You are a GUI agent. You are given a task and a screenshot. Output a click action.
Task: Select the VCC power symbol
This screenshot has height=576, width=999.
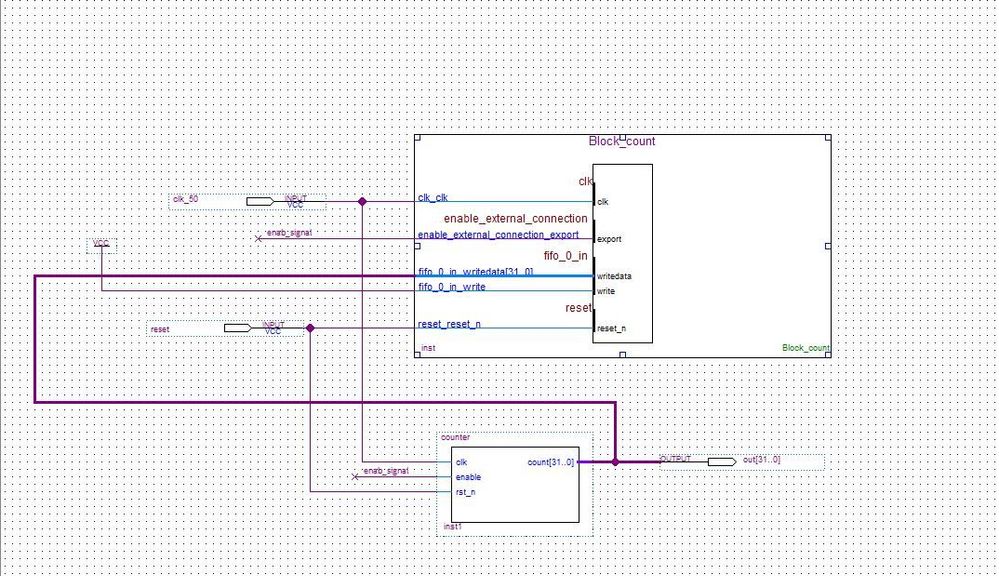(101, 244)
